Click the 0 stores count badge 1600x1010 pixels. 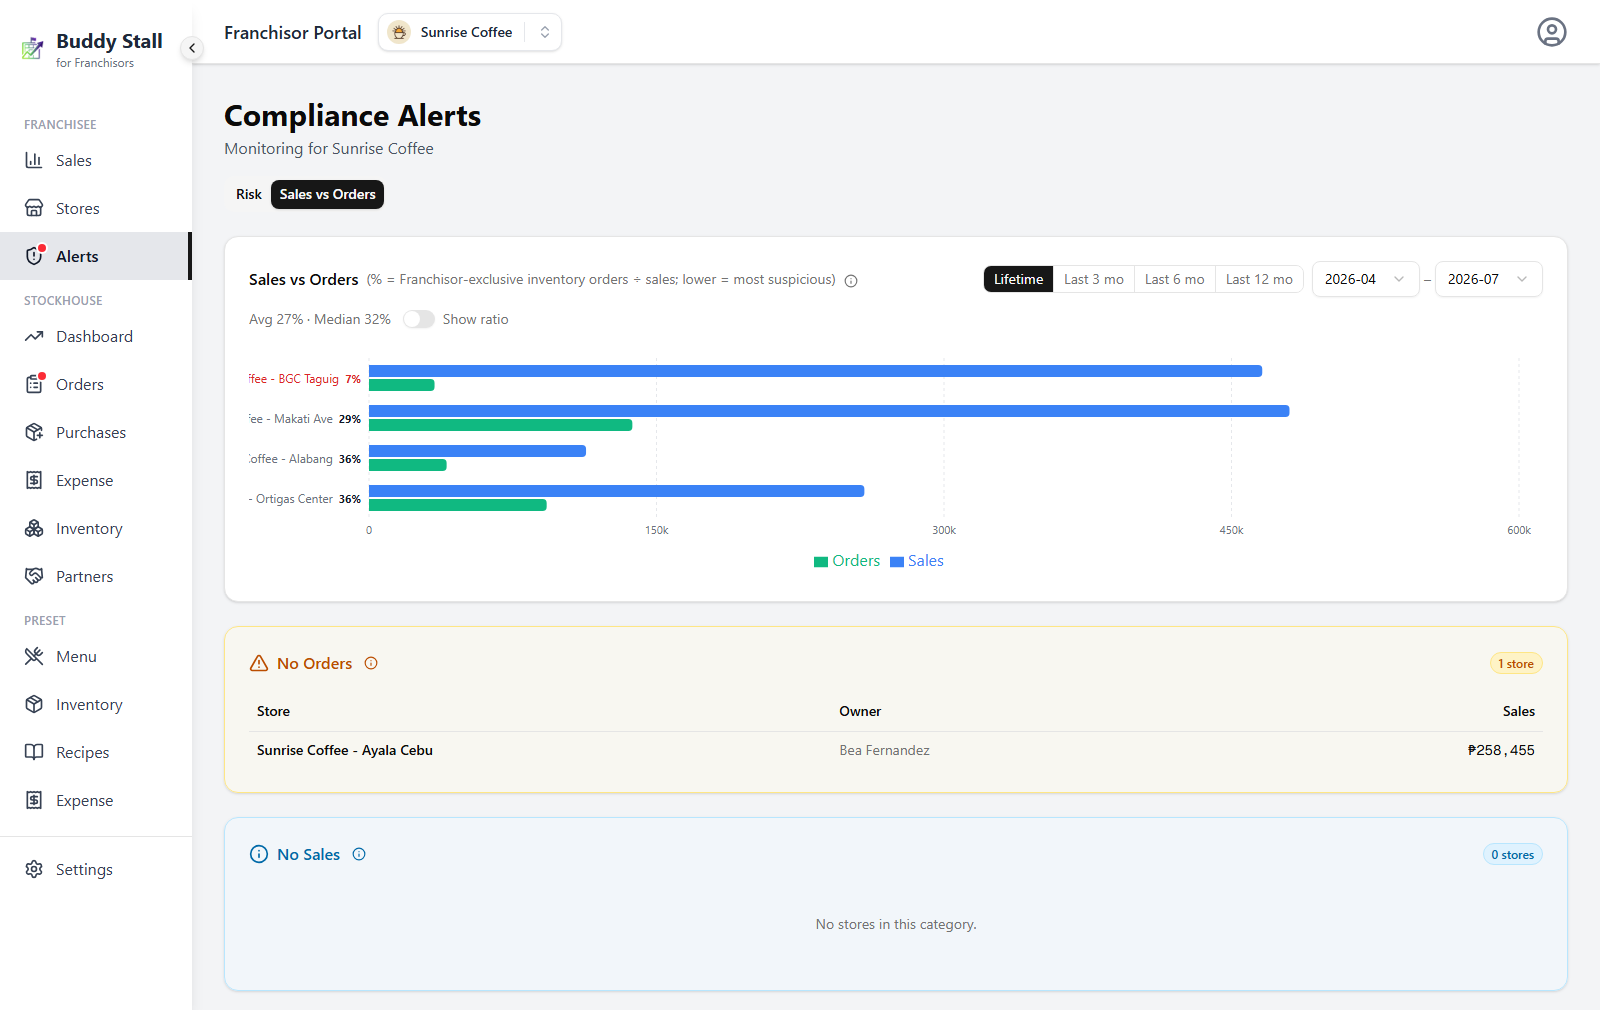click(1513, 854)
